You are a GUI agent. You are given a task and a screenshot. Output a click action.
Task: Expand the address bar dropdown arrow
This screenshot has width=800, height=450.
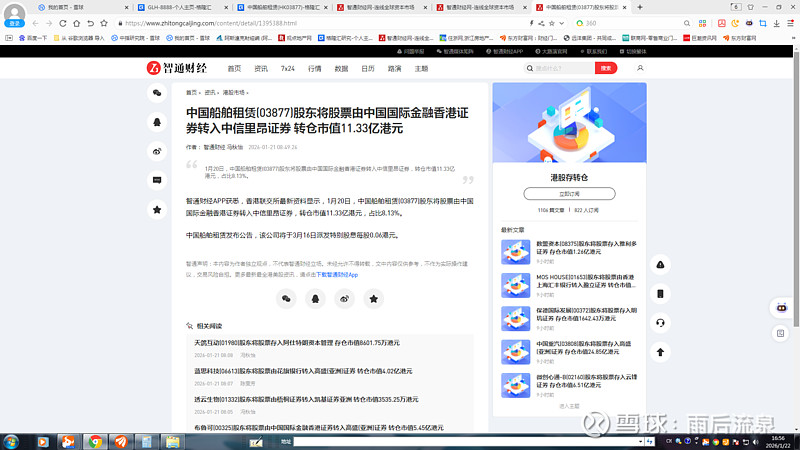pos(562,23)
